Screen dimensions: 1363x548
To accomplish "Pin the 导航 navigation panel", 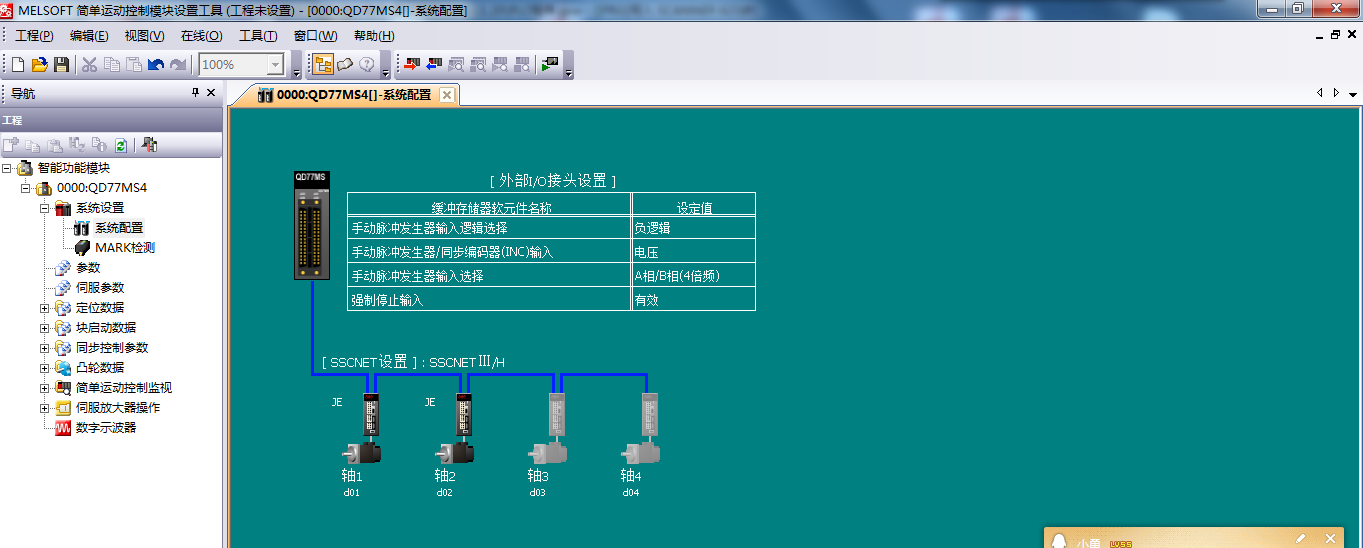I will coord(195,93).
